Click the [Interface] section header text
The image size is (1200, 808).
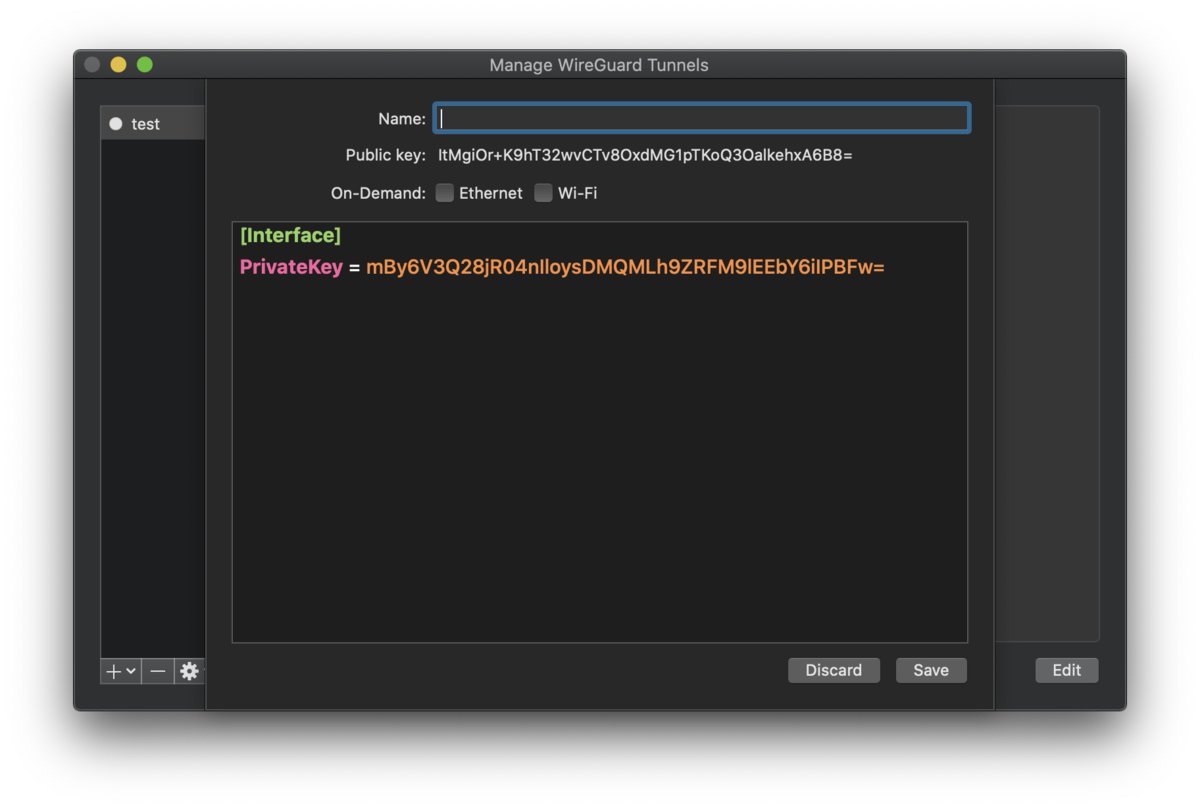pos(290,235)
